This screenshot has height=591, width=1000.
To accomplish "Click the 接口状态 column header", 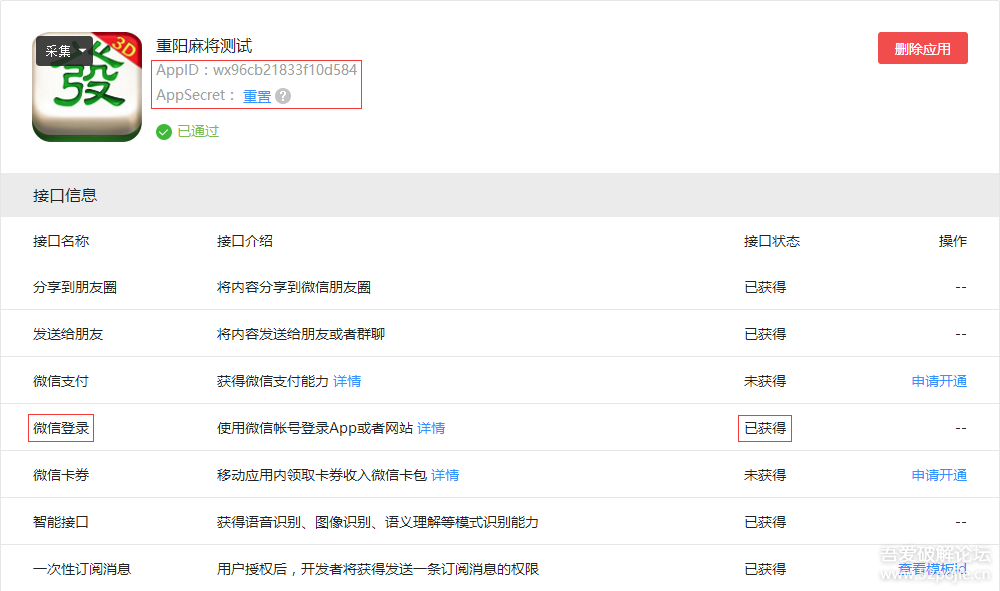I will tap(772, 241).
